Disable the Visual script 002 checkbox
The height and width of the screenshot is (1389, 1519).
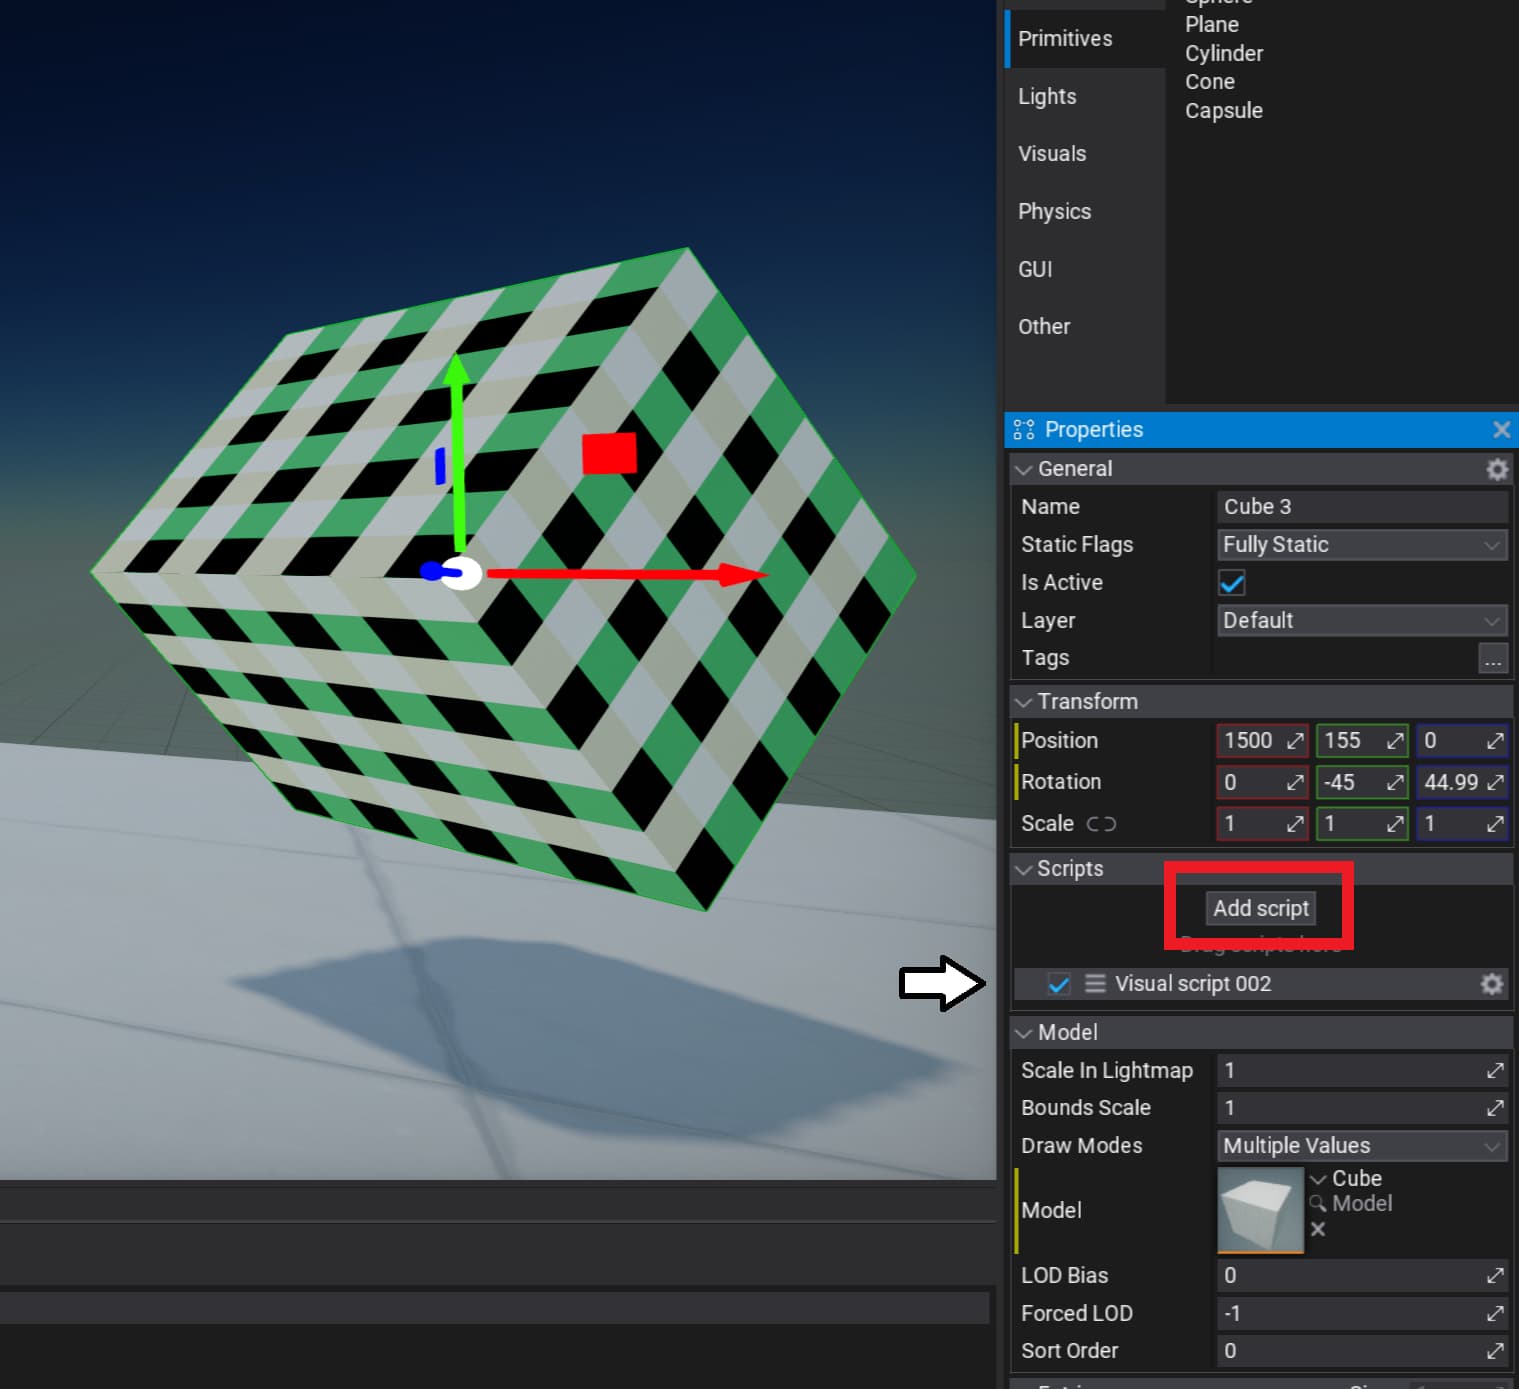1059,984
